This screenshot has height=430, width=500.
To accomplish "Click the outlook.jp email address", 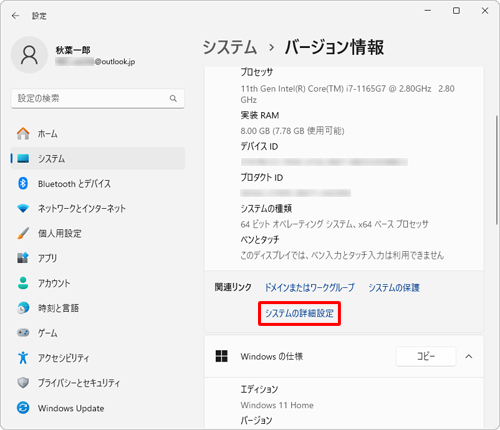I will (95, 62).
